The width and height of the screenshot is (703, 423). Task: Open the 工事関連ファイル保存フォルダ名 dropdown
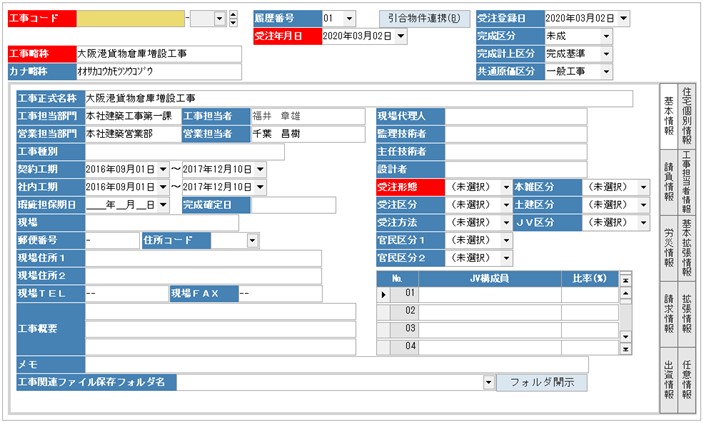488,382
